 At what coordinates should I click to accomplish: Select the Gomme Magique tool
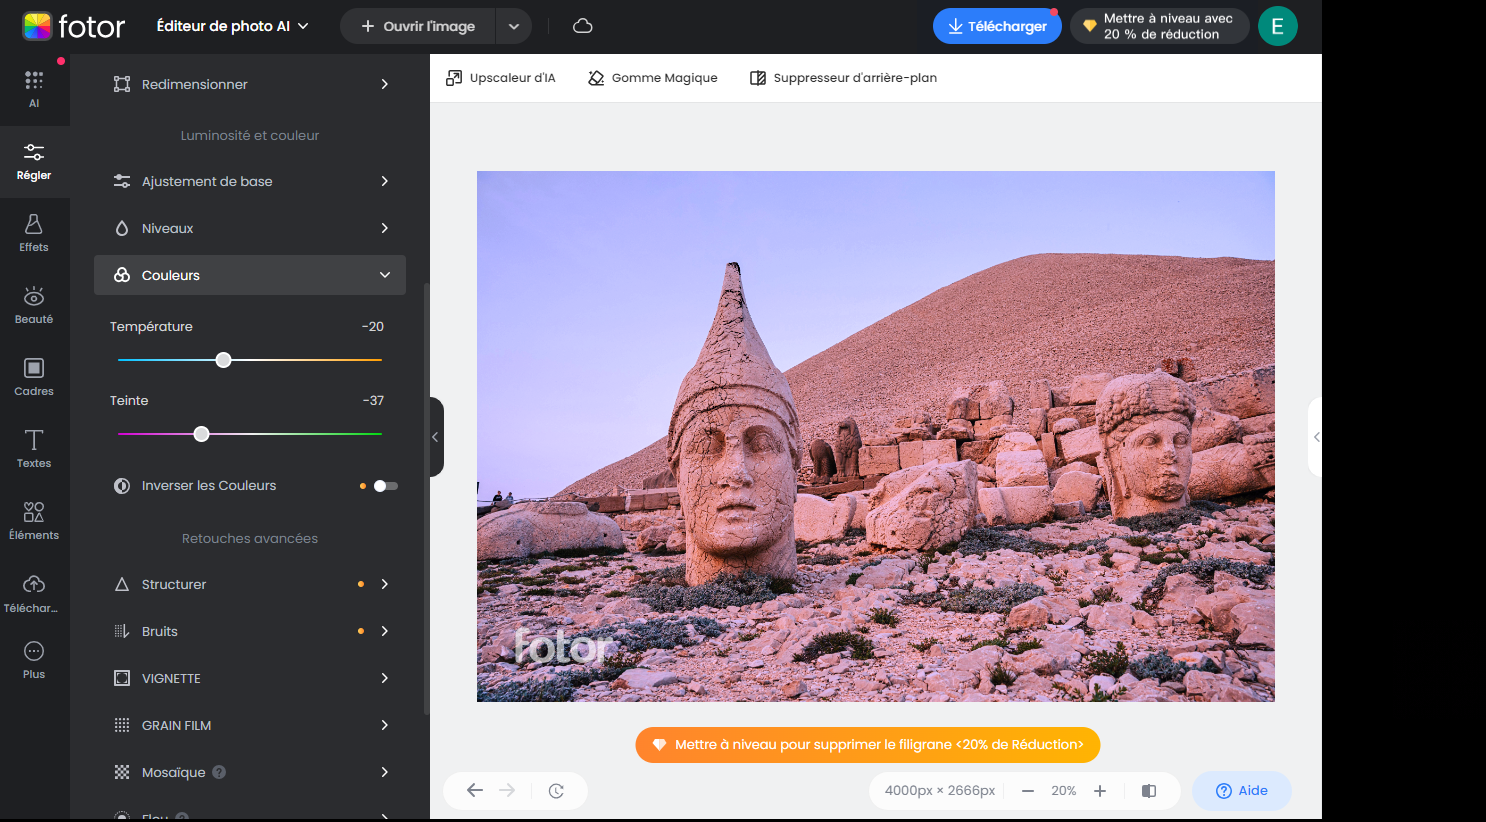click(652, 77)
